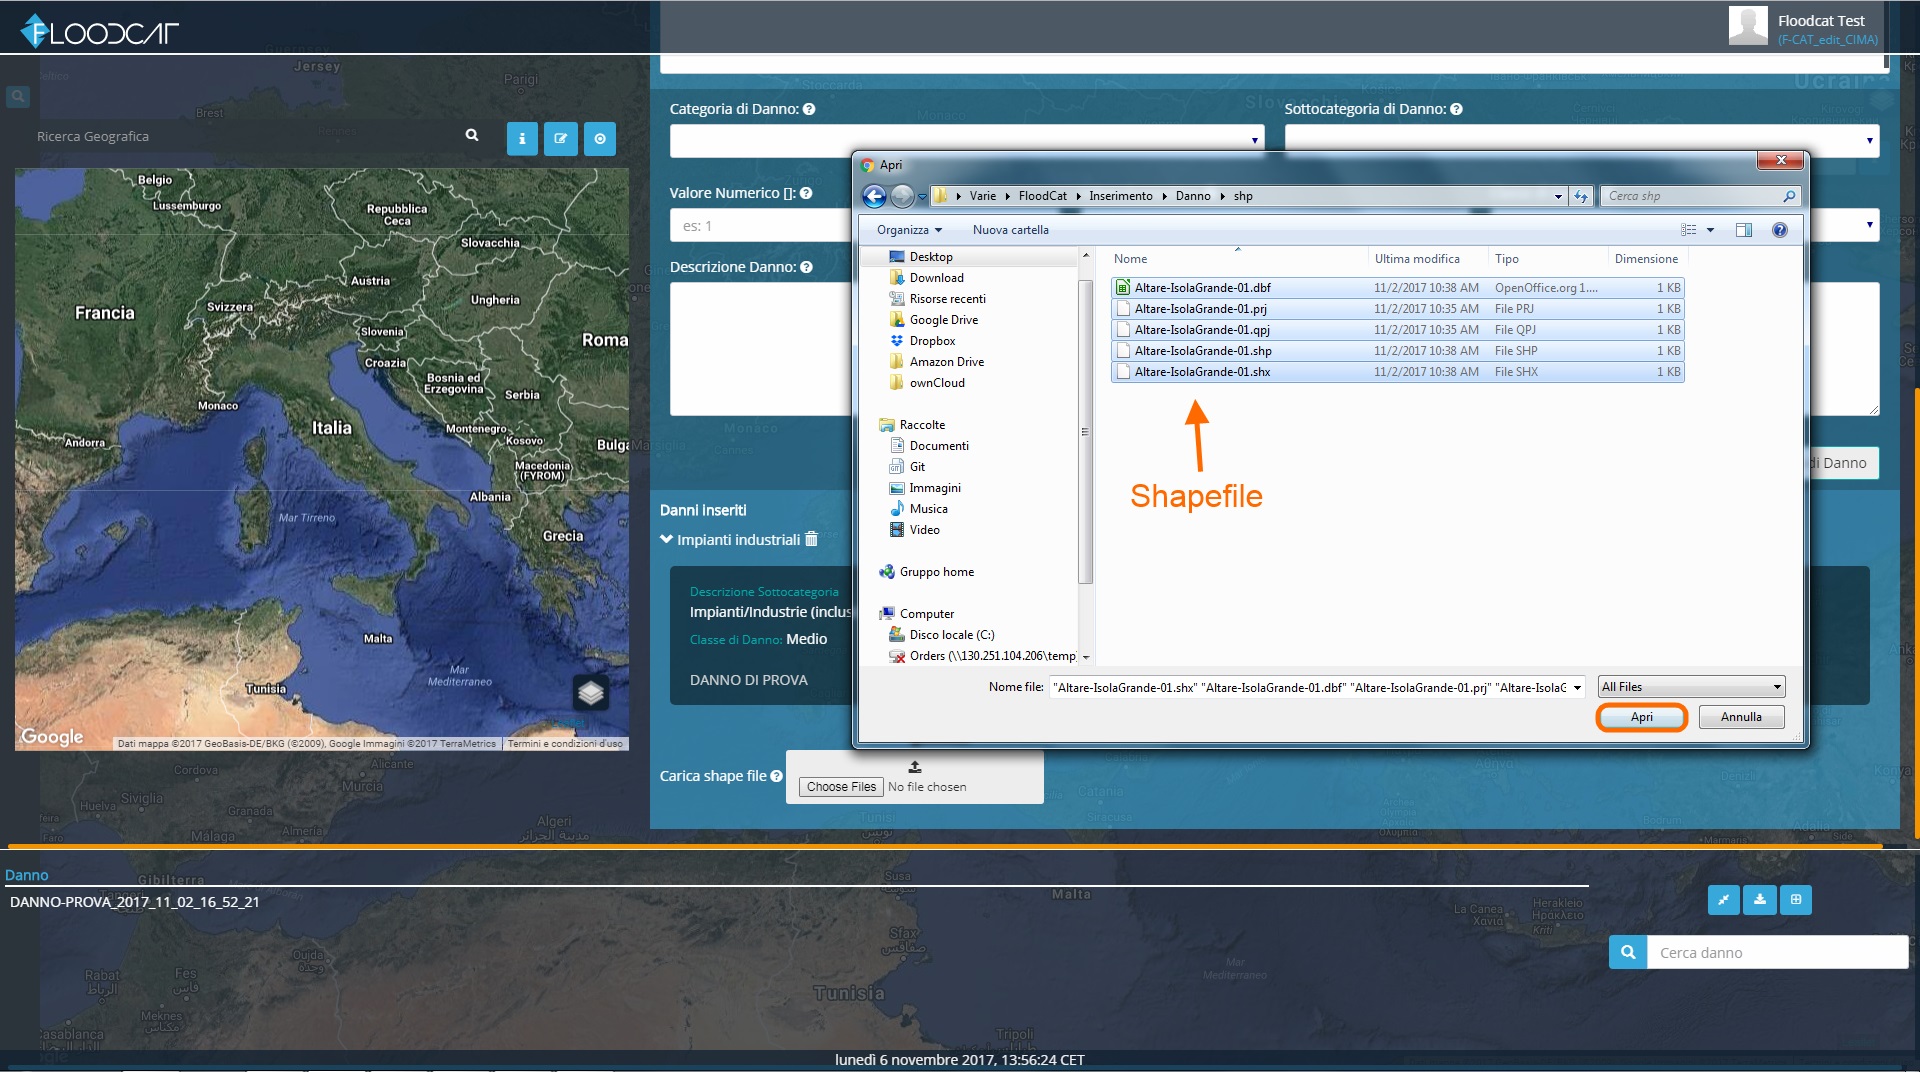Open recent locations arrow beside forward button
The height and width of the screenshot is (1072, 1920).
pos(922,197)
